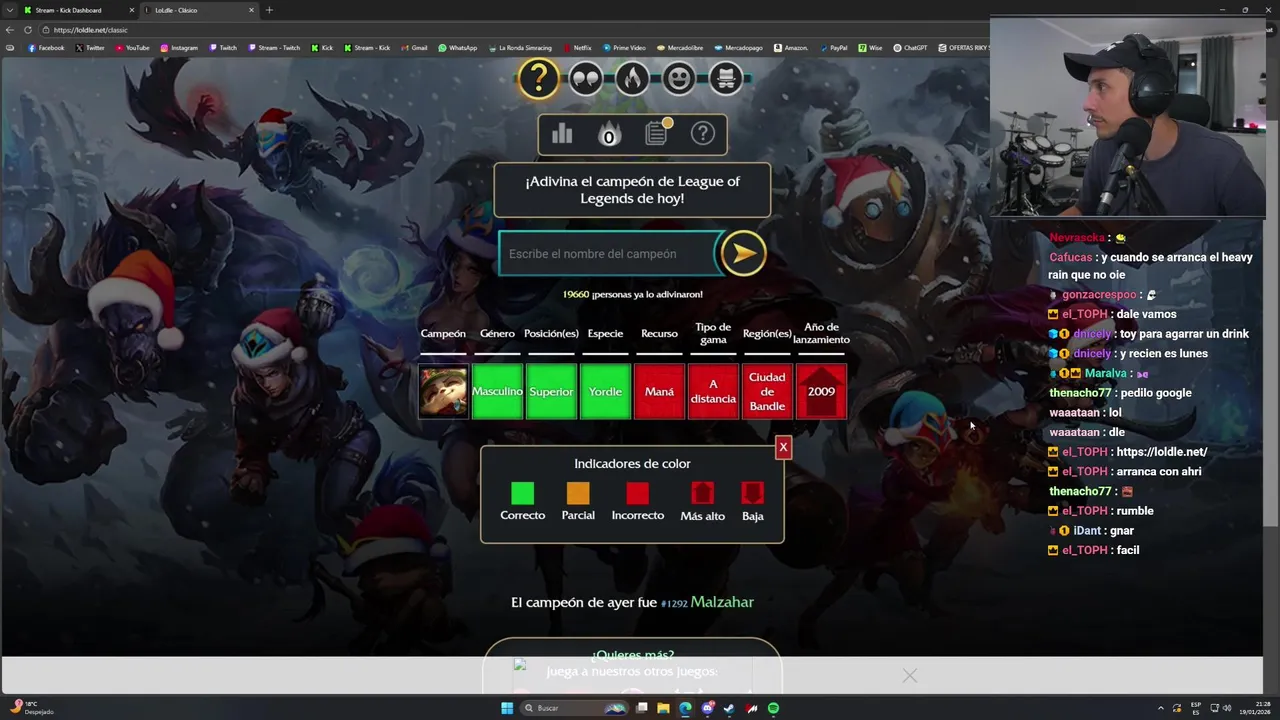
Task: Show how-to-play help question icon
Action: 703,133
